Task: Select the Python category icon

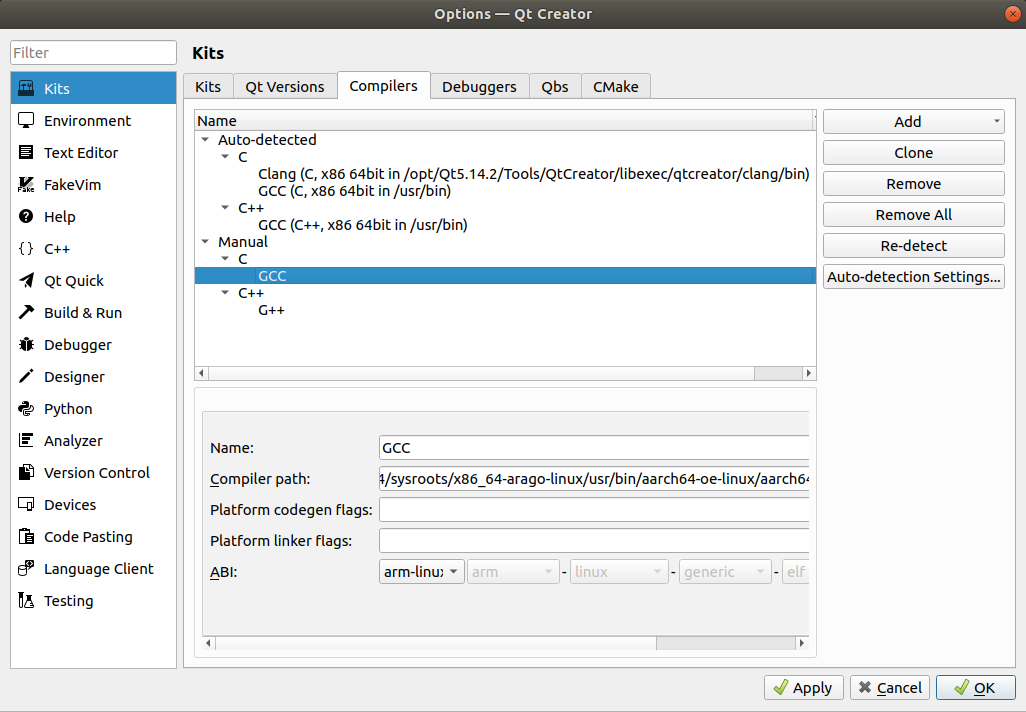Action: (27, 409)
